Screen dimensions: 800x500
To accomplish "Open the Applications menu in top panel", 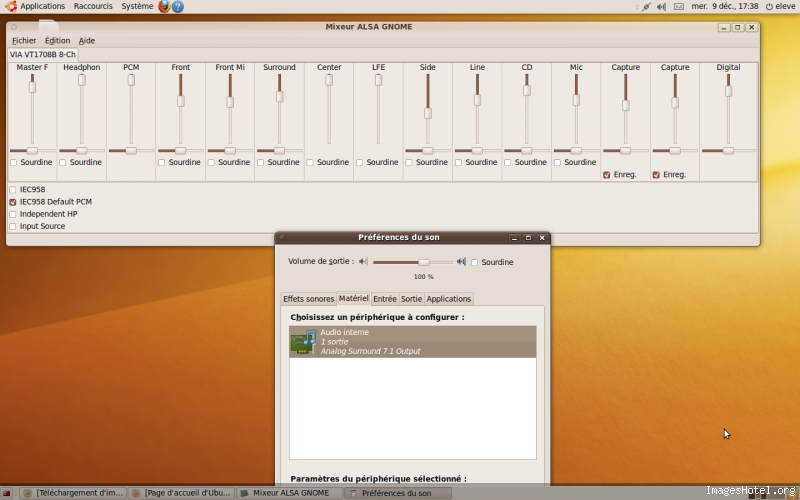I will pyautogui.click(x=42, y=6).
